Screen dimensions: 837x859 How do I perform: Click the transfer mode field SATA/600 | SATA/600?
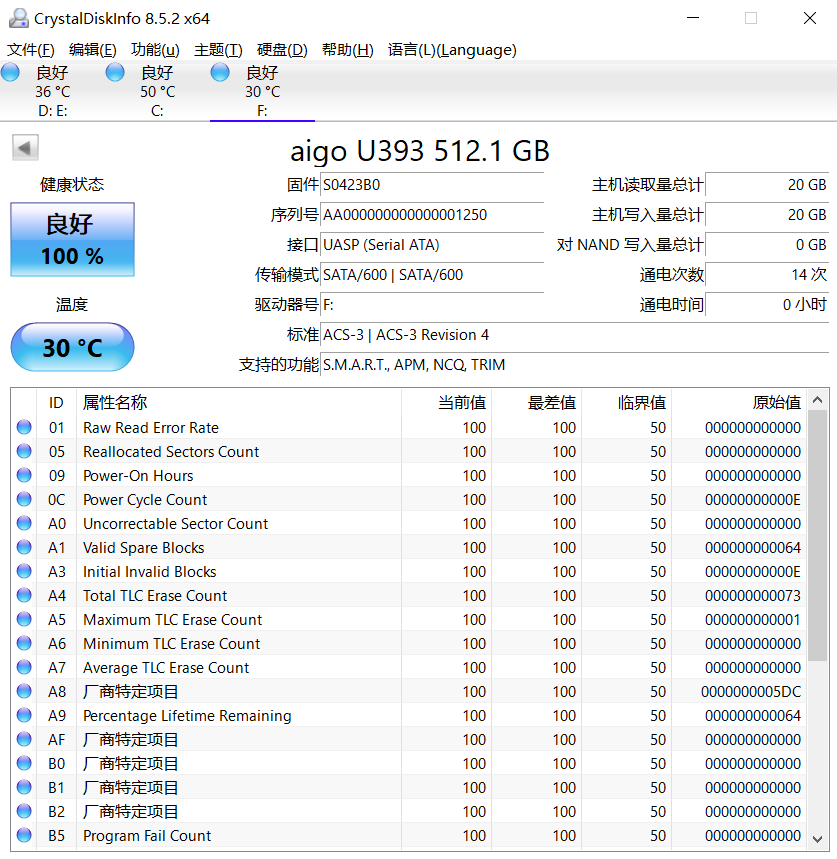tap(432, 274)
